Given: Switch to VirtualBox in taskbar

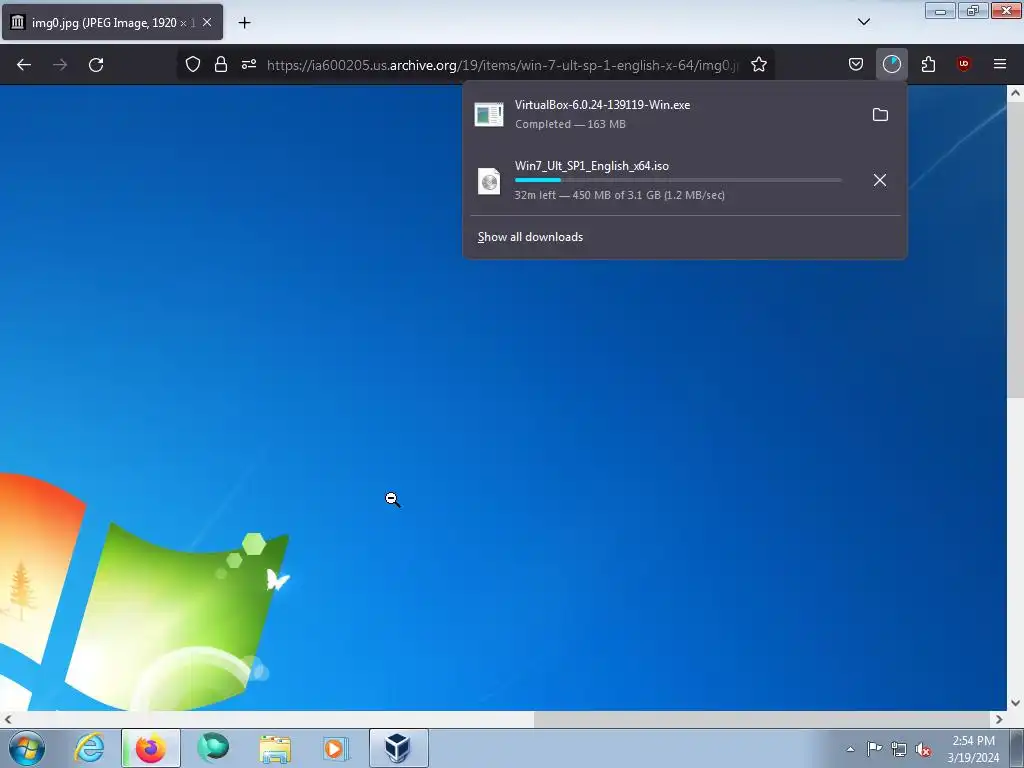Looking at the screenshot, I should tap(398, 748).
